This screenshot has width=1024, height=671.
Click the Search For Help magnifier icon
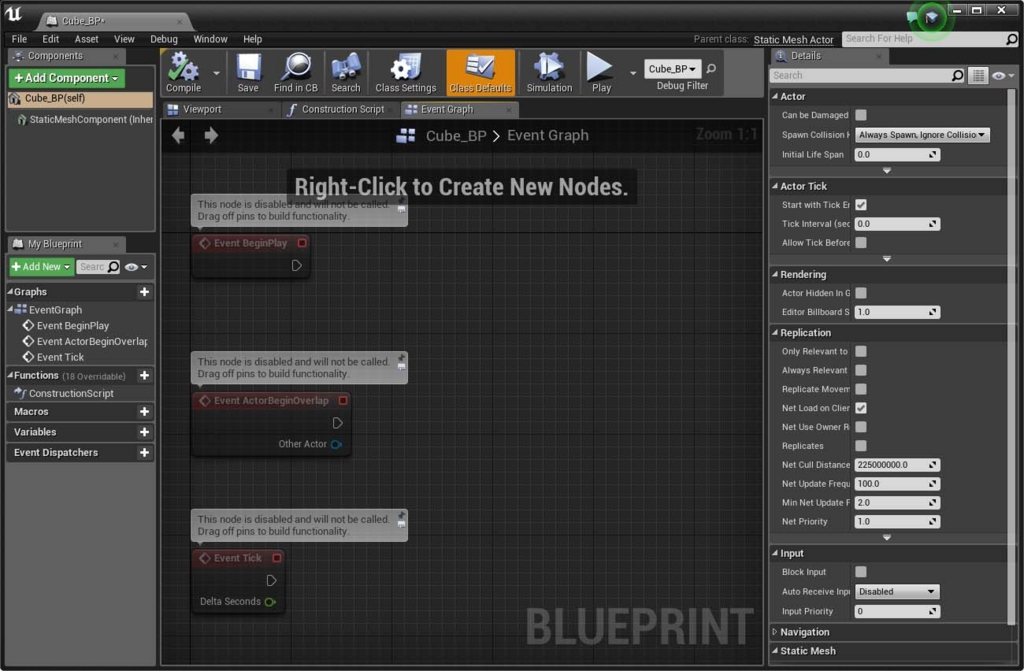[1011, 39]
